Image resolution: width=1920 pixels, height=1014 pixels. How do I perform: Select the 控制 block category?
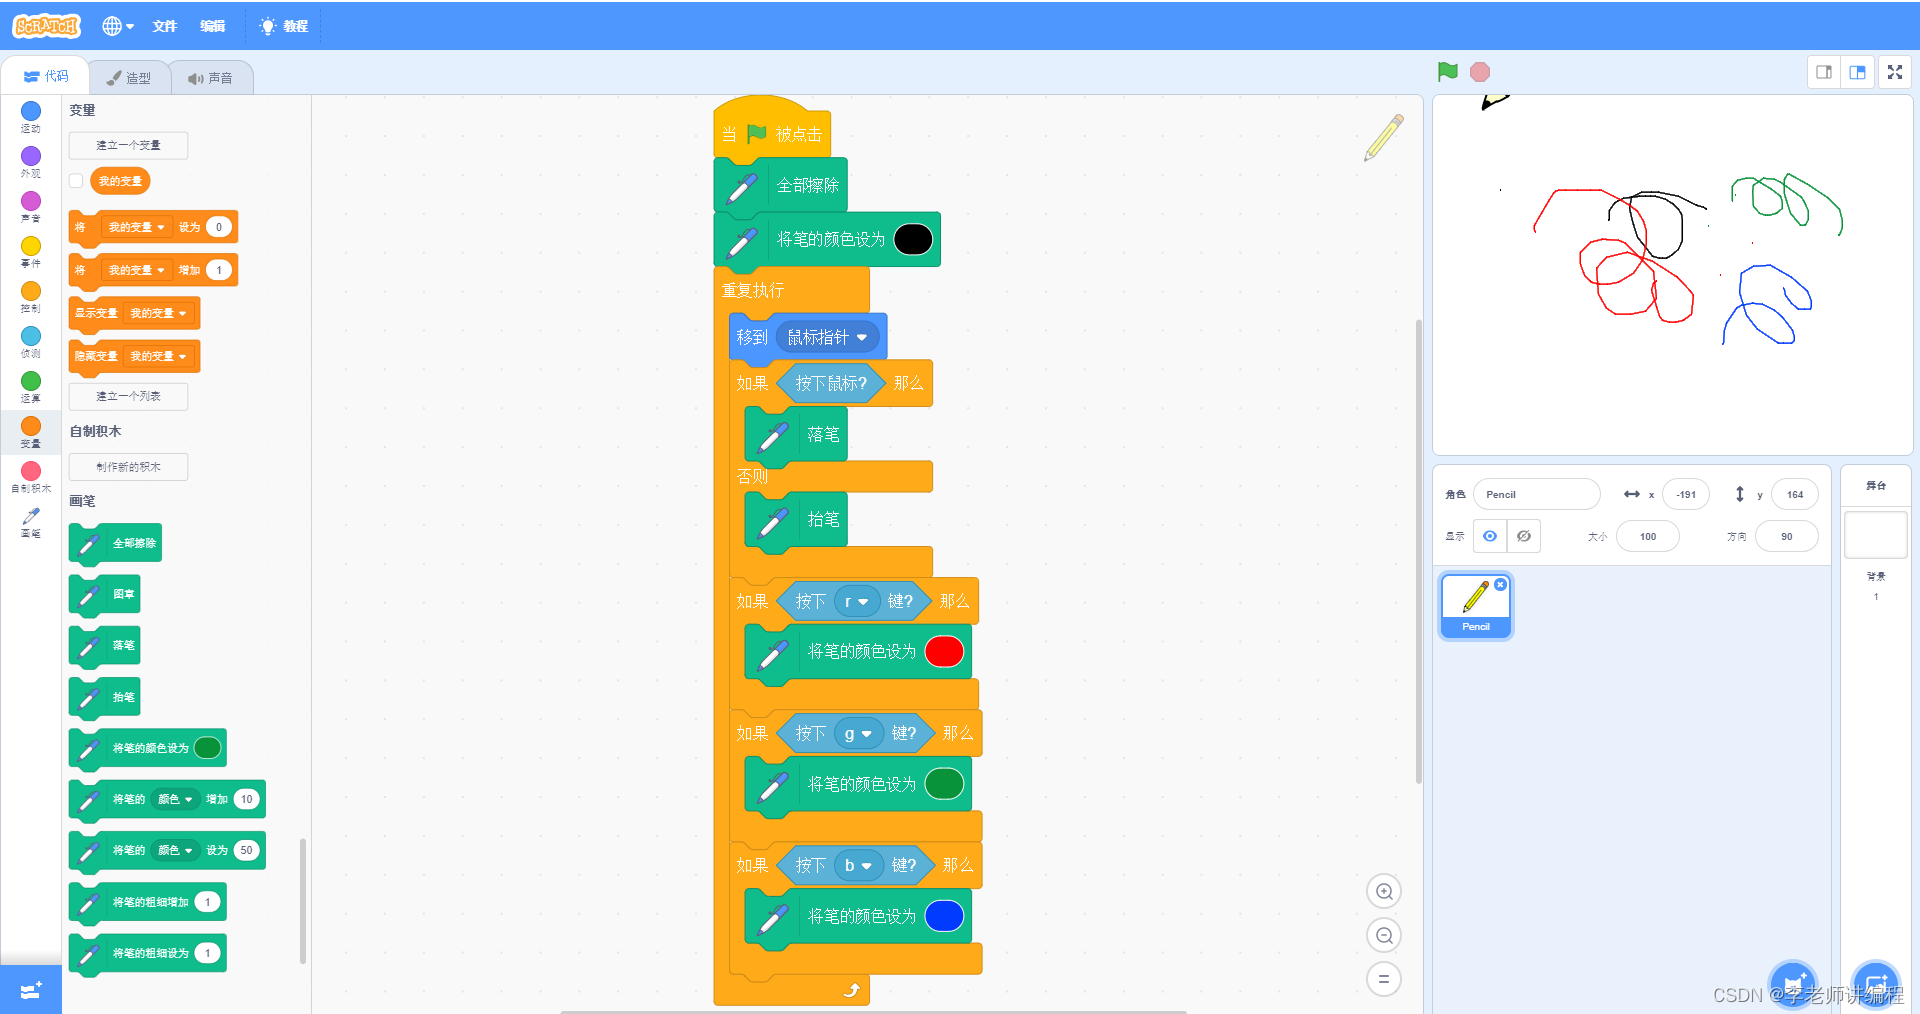(31, 297)
